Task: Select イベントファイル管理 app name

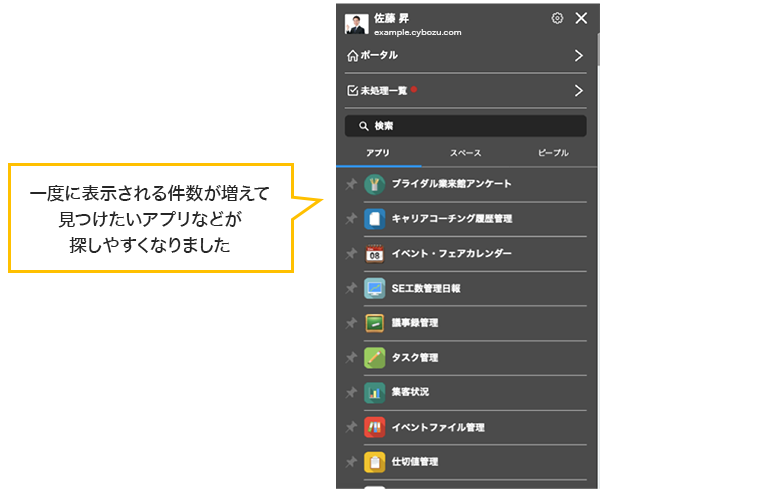Action: coord(438,427)
